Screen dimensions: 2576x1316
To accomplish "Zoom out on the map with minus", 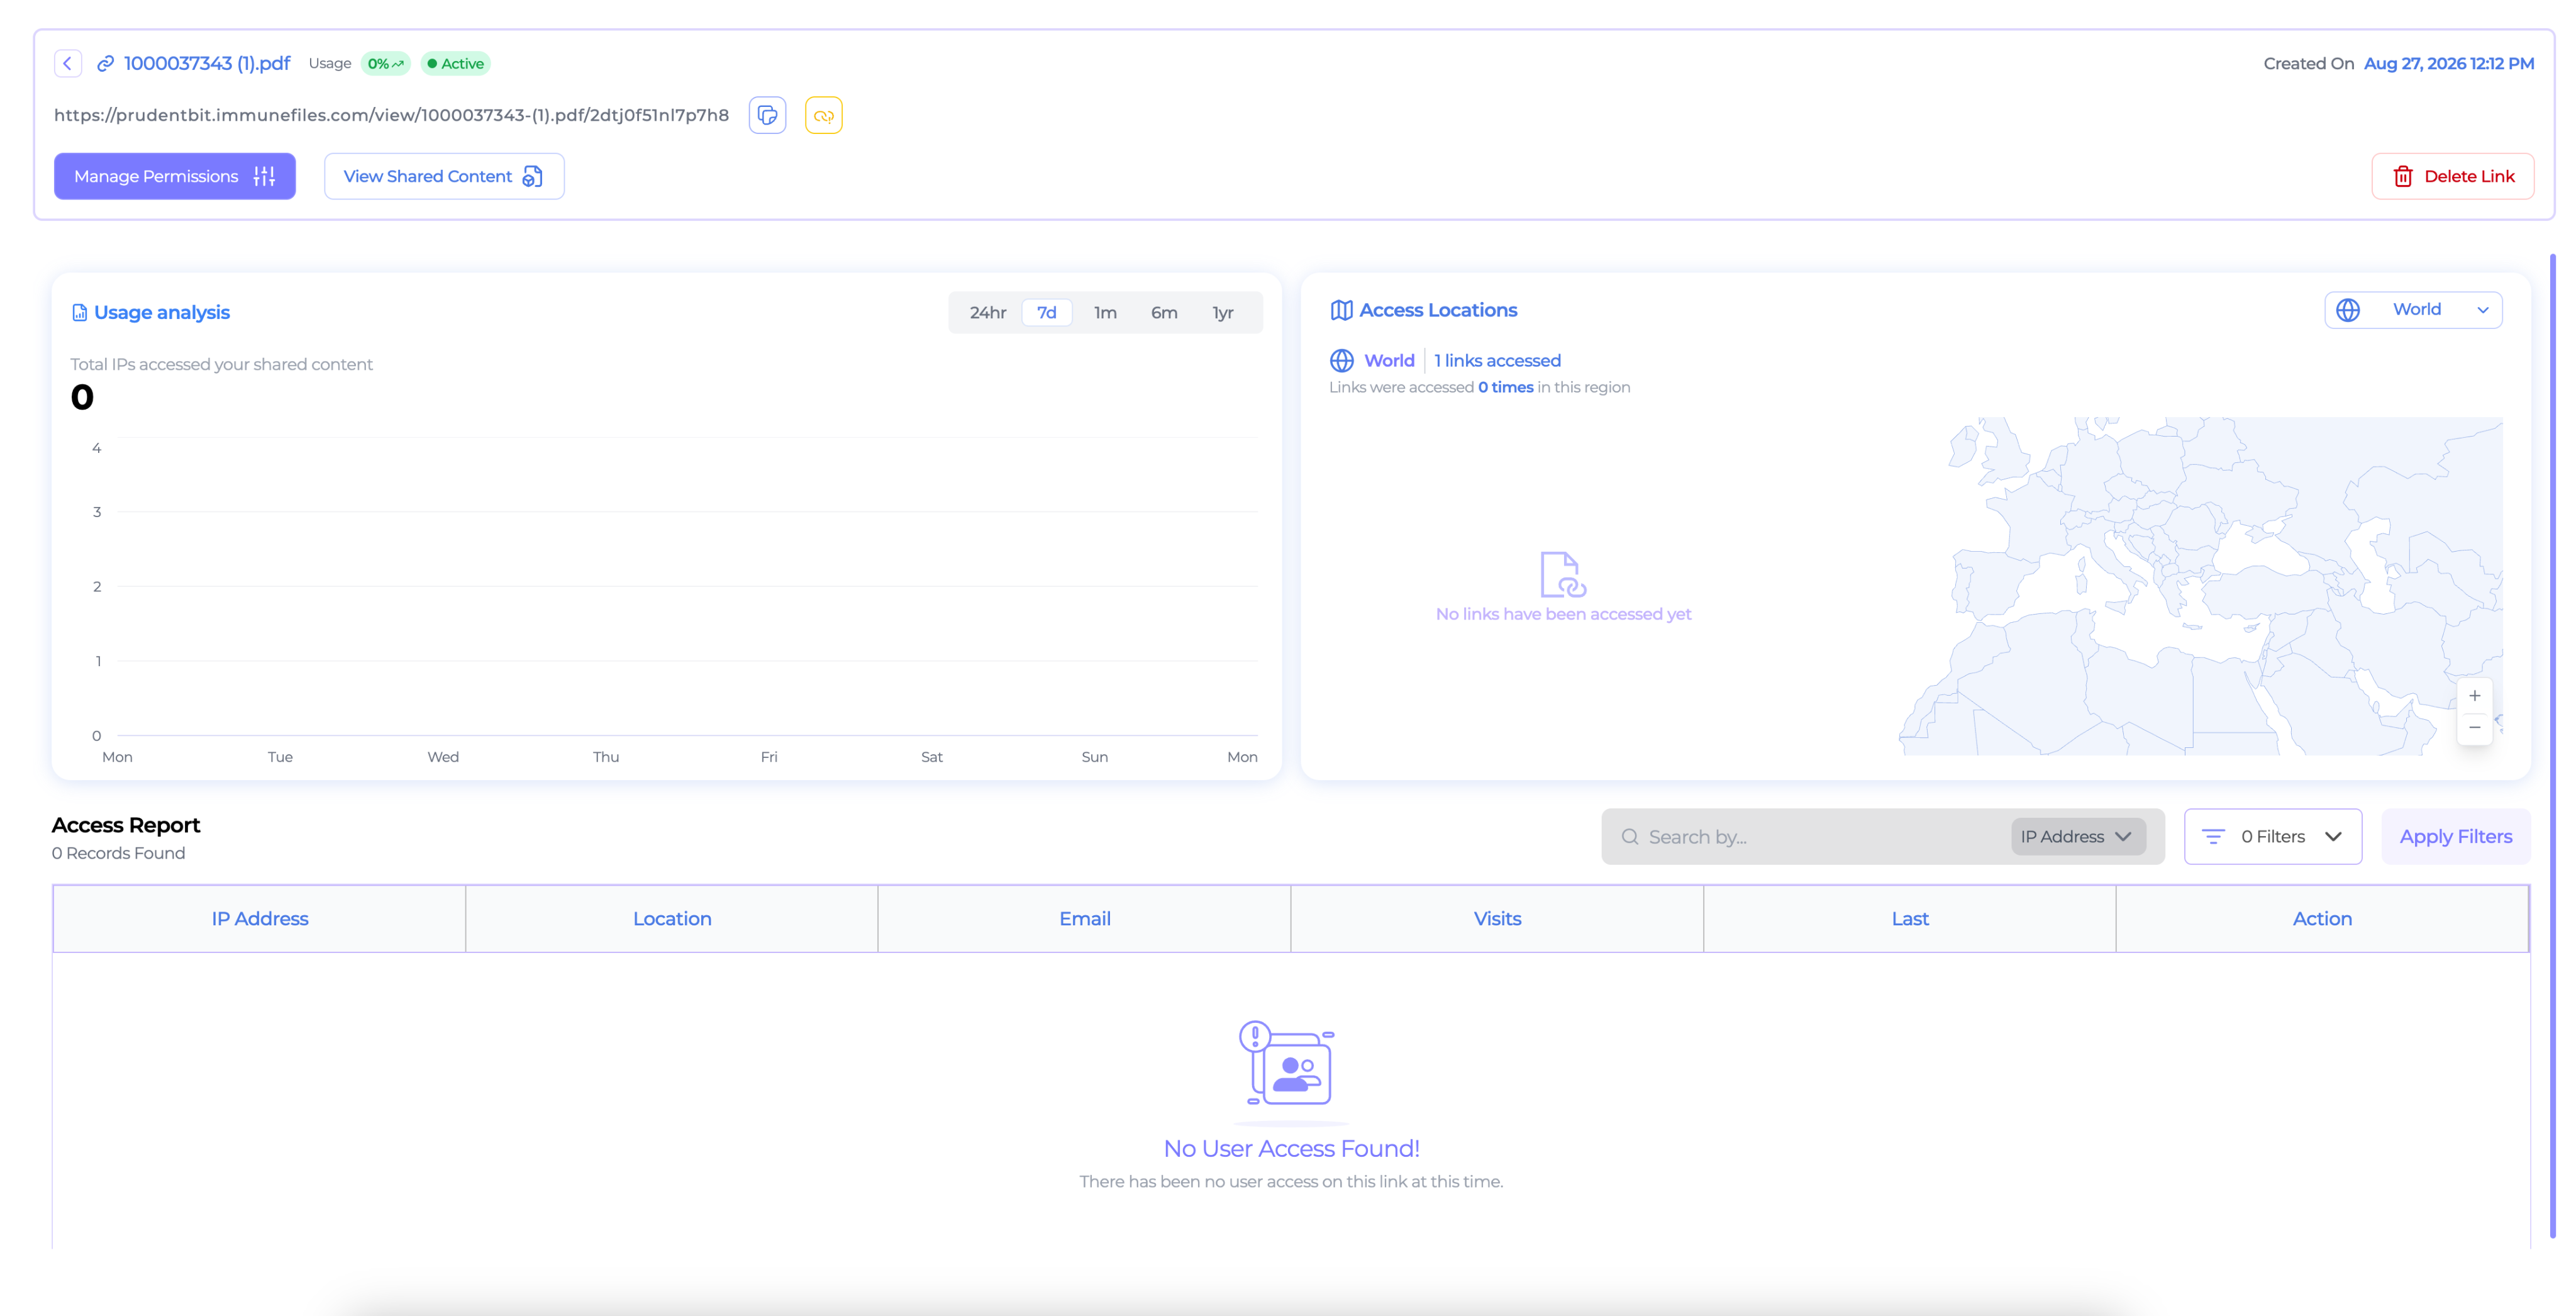I will (2474, 727).
